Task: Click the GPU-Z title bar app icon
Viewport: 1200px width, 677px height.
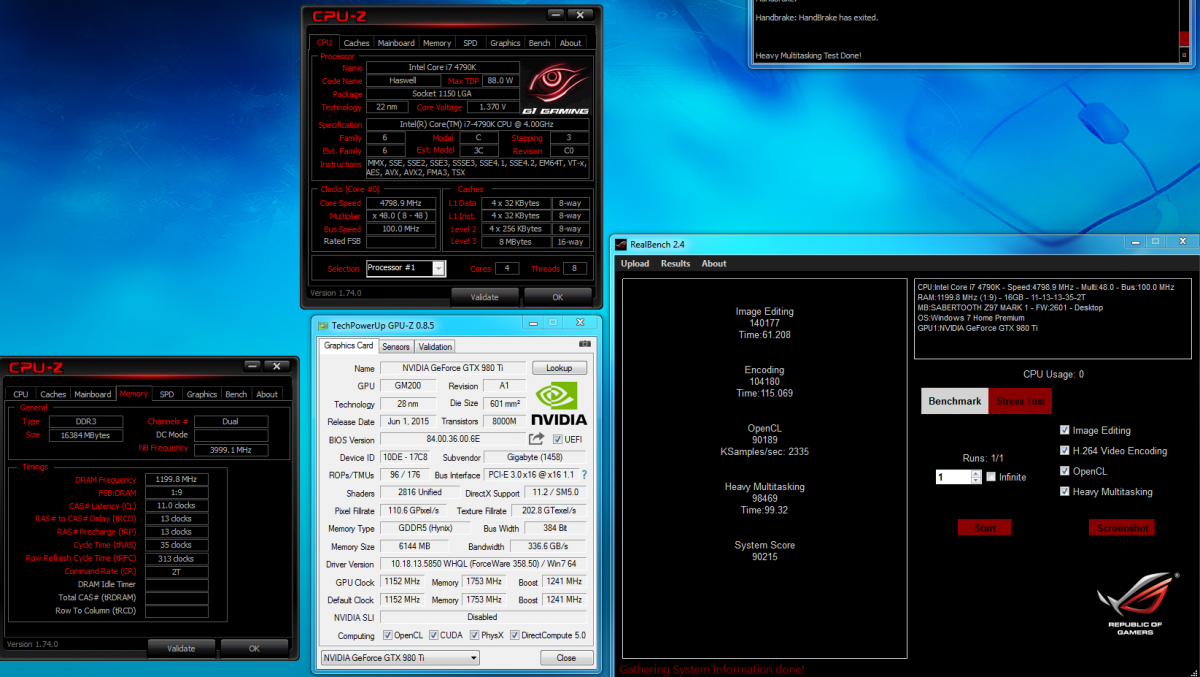Action: point(323,325)
